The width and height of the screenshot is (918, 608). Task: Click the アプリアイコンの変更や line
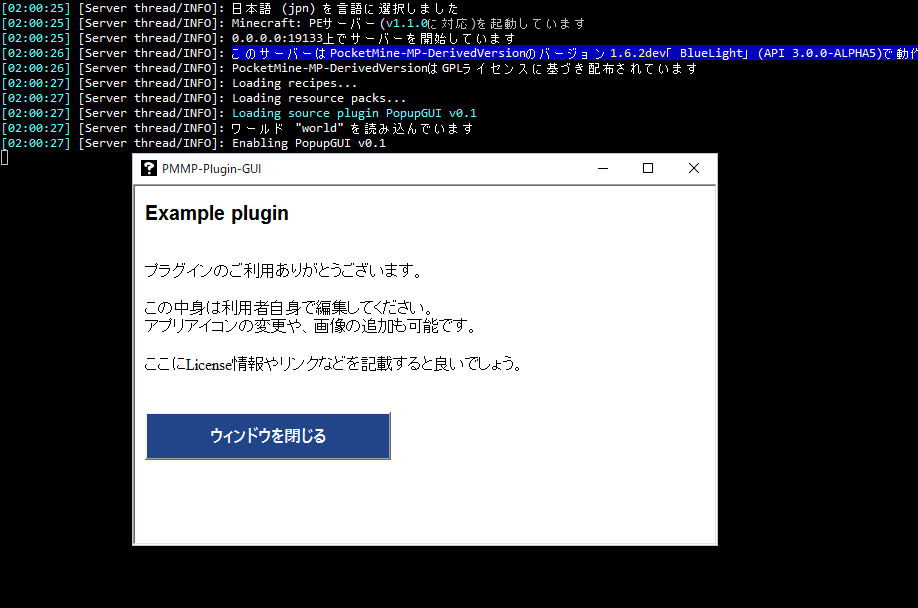(x=310, y=326)
